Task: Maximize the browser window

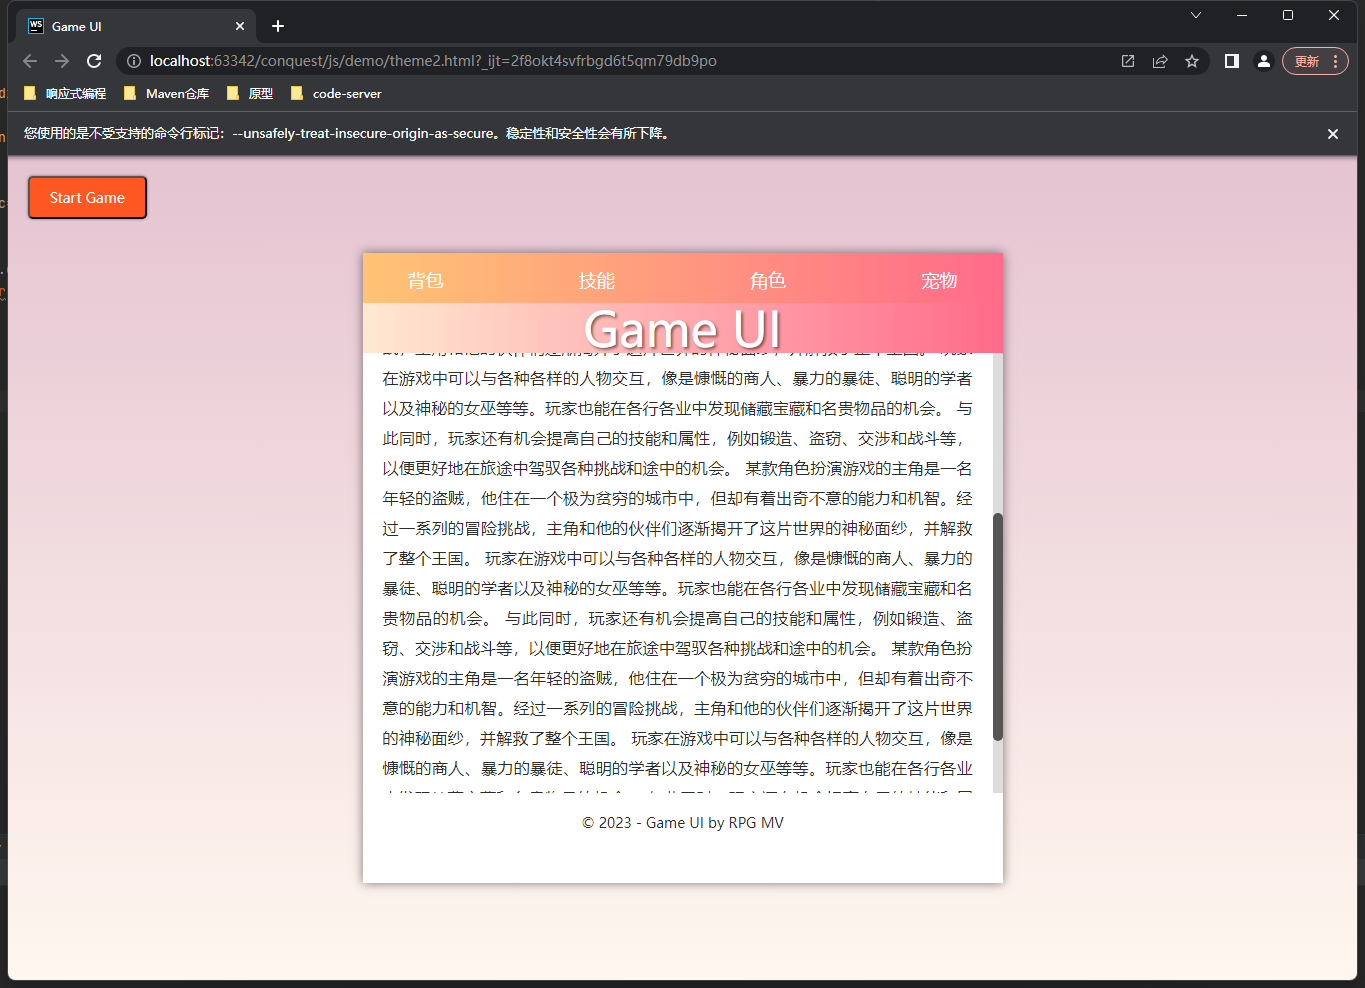Action: [x=1288, y=15]
